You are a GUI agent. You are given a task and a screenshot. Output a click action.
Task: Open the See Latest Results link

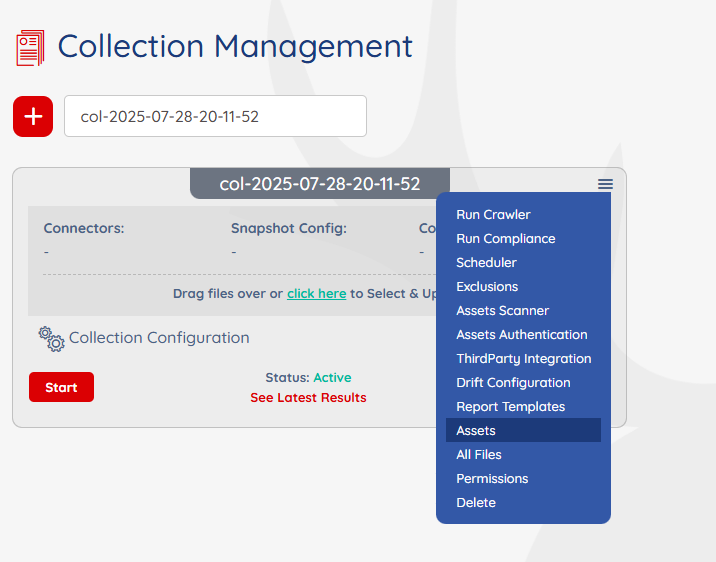(x=308, y=398)
